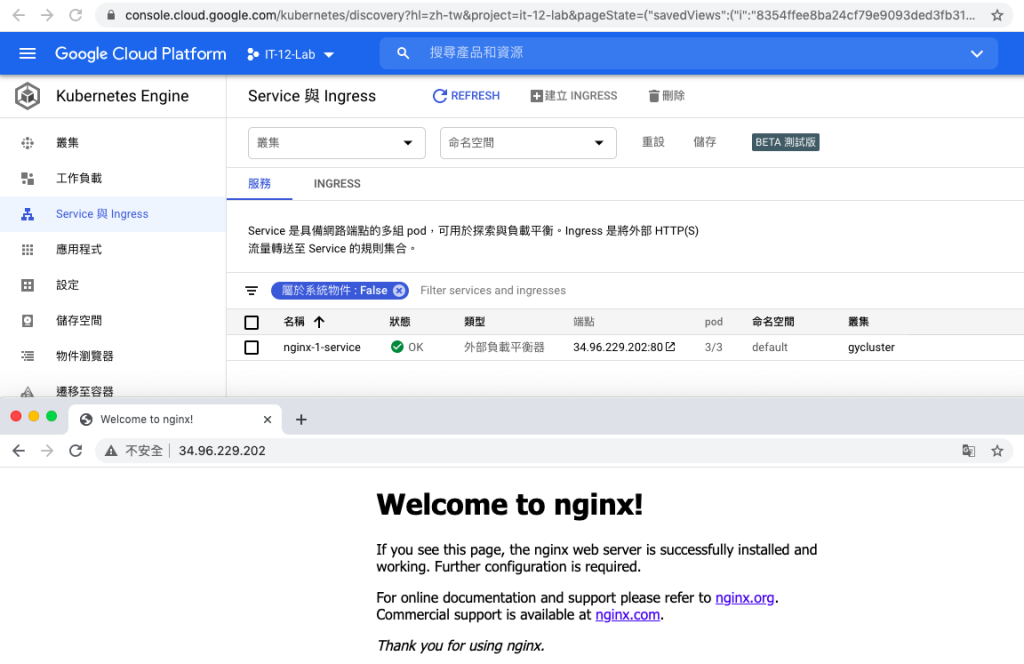
Task: Click back arrow in the console browser
Action: [x=19, y=15]
